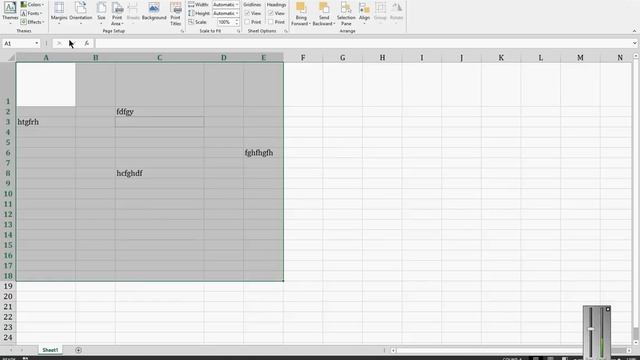Switch to the Sheet1 tab
This screenshot has height=360, width=640.
pyautogui.click(x=51, y=350)
